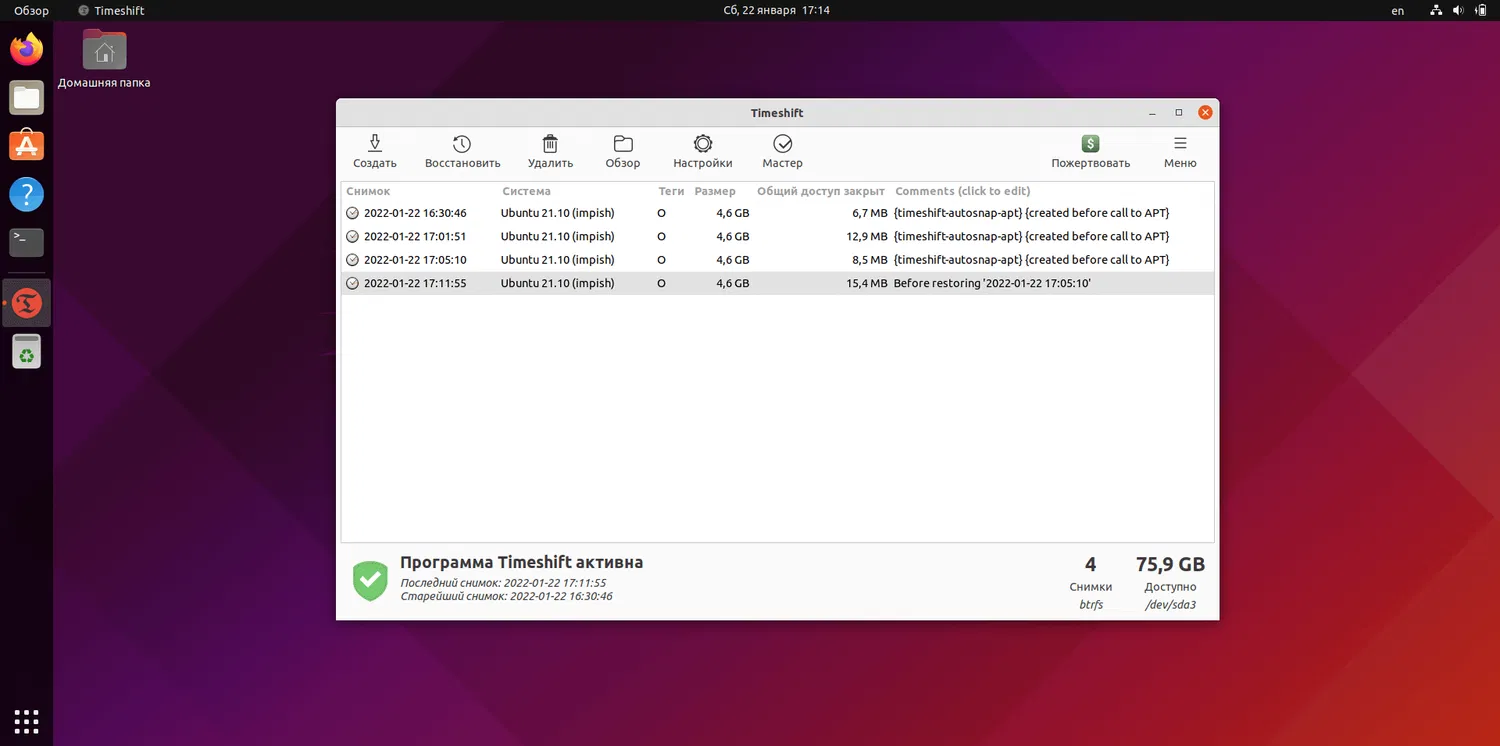Click the Программа Timeshift активна status heading
Screen dimensions: 1500x746
point(521,562)
